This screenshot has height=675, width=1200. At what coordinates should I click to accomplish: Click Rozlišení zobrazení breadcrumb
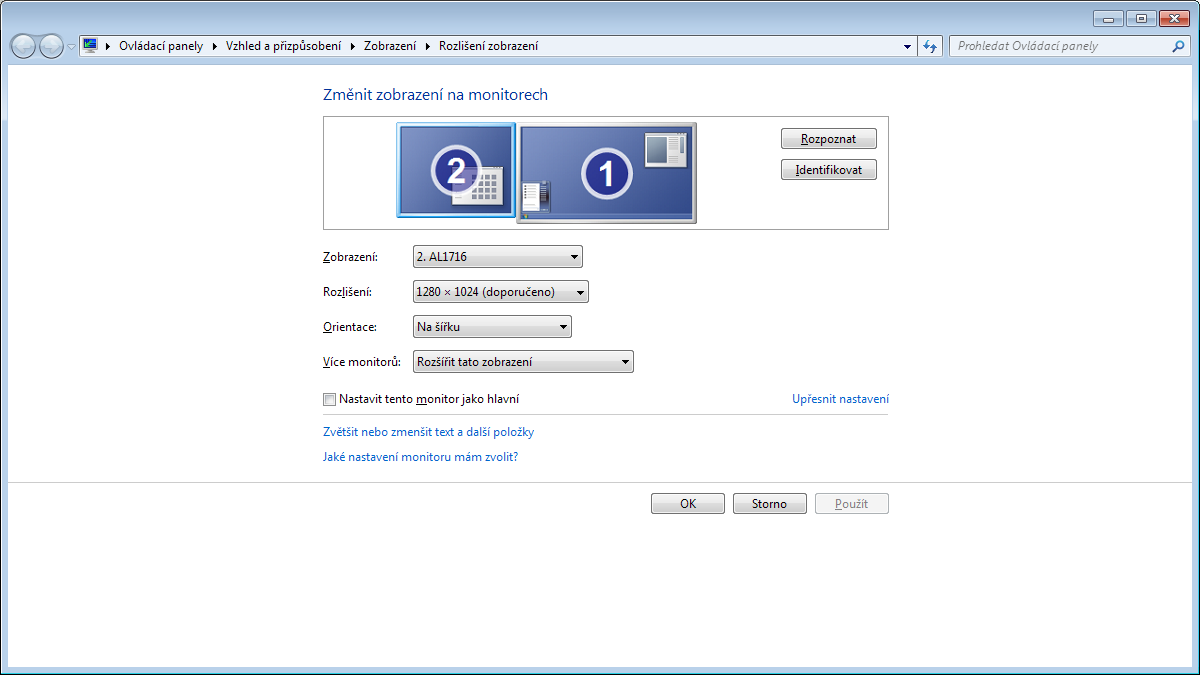[x=489, y=46]
